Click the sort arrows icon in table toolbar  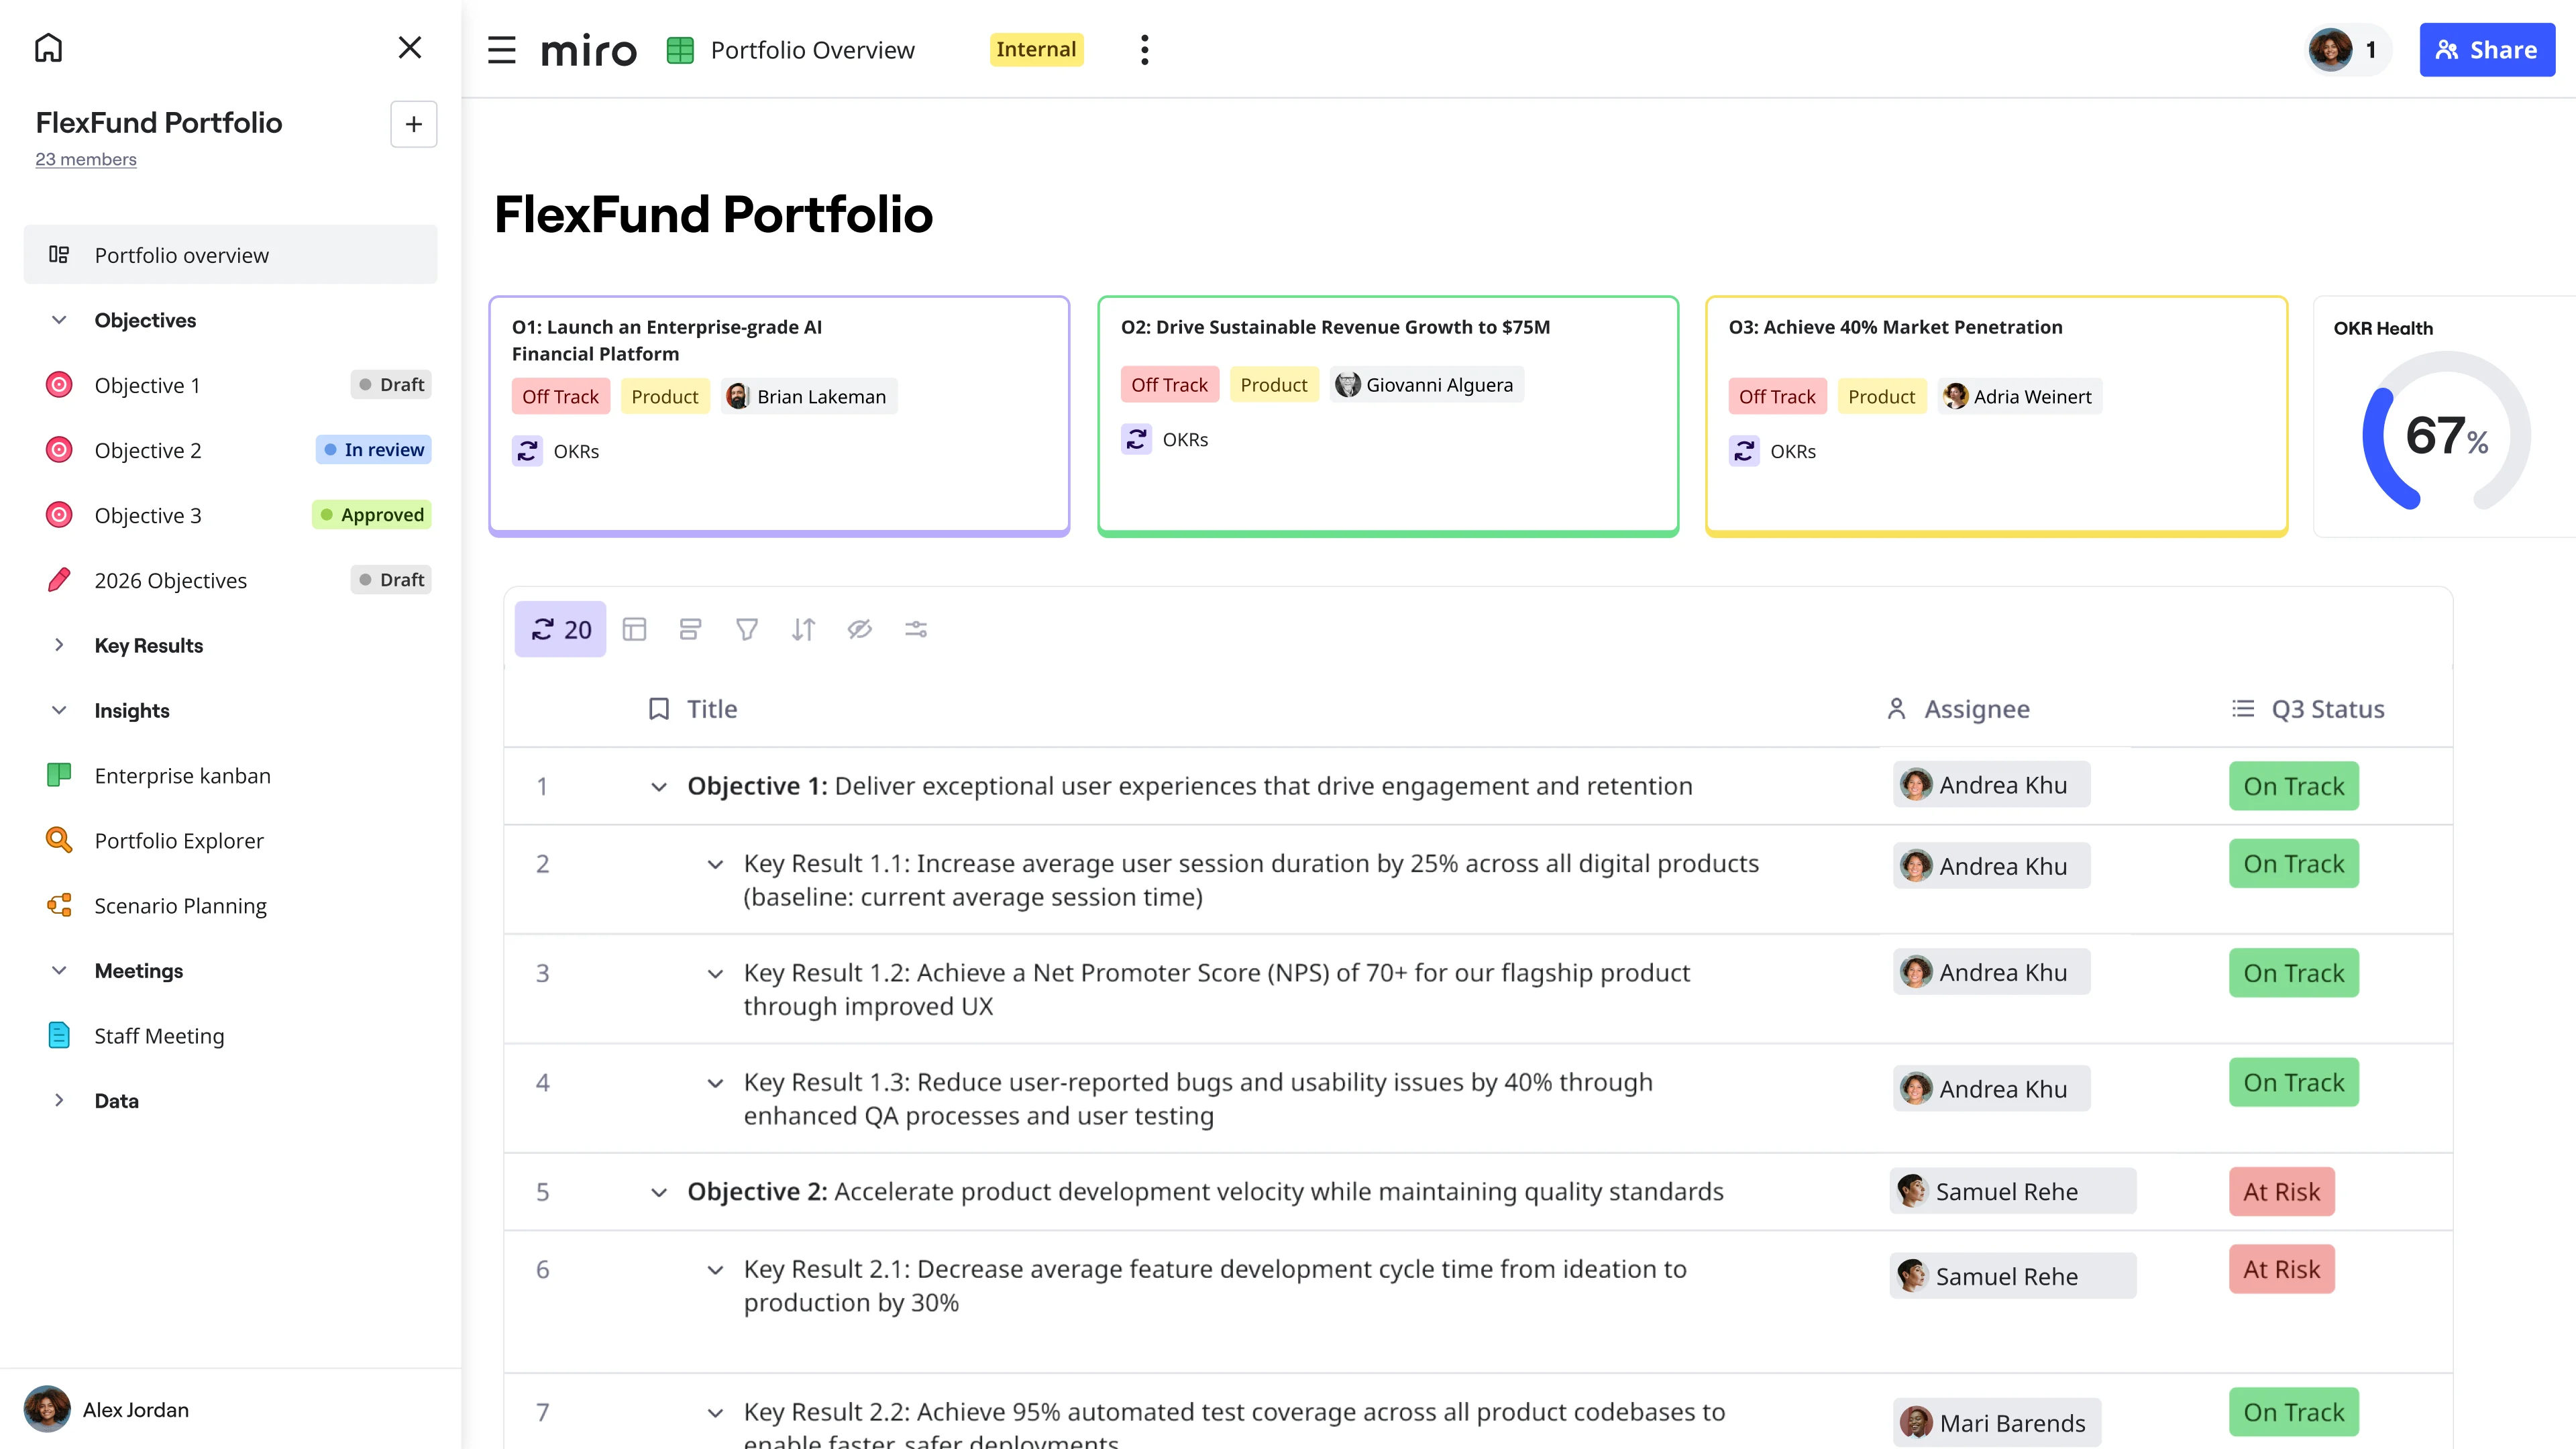(x=803, y=629)
